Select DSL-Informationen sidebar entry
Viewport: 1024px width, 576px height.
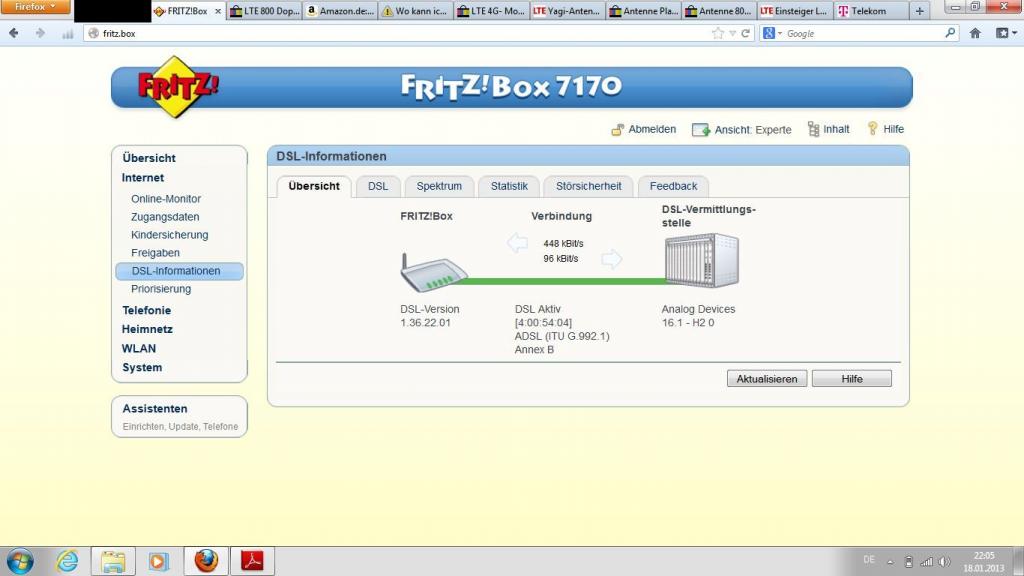pyautogui.click(x=180, y=271)
